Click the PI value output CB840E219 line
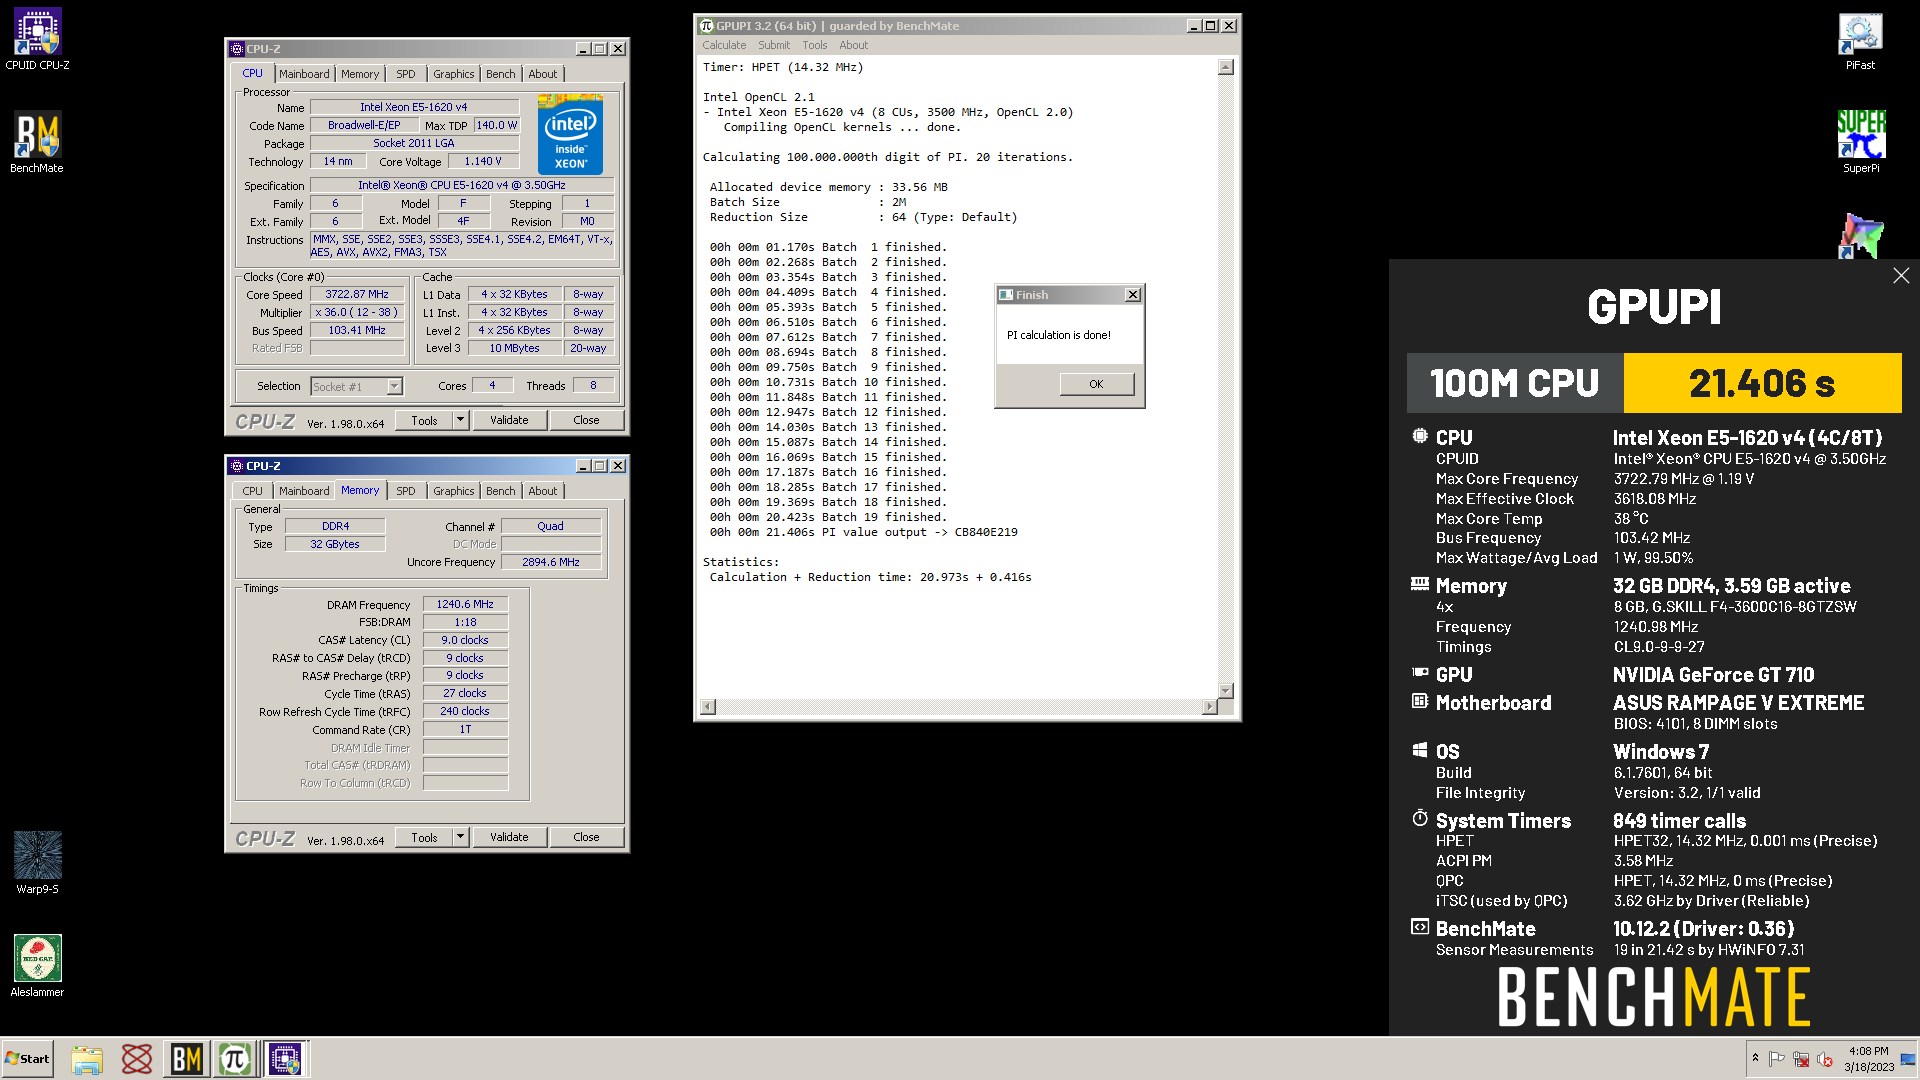Image resolution: width=1920 pixels, height=1080 pixels. (x=863, y=532)
